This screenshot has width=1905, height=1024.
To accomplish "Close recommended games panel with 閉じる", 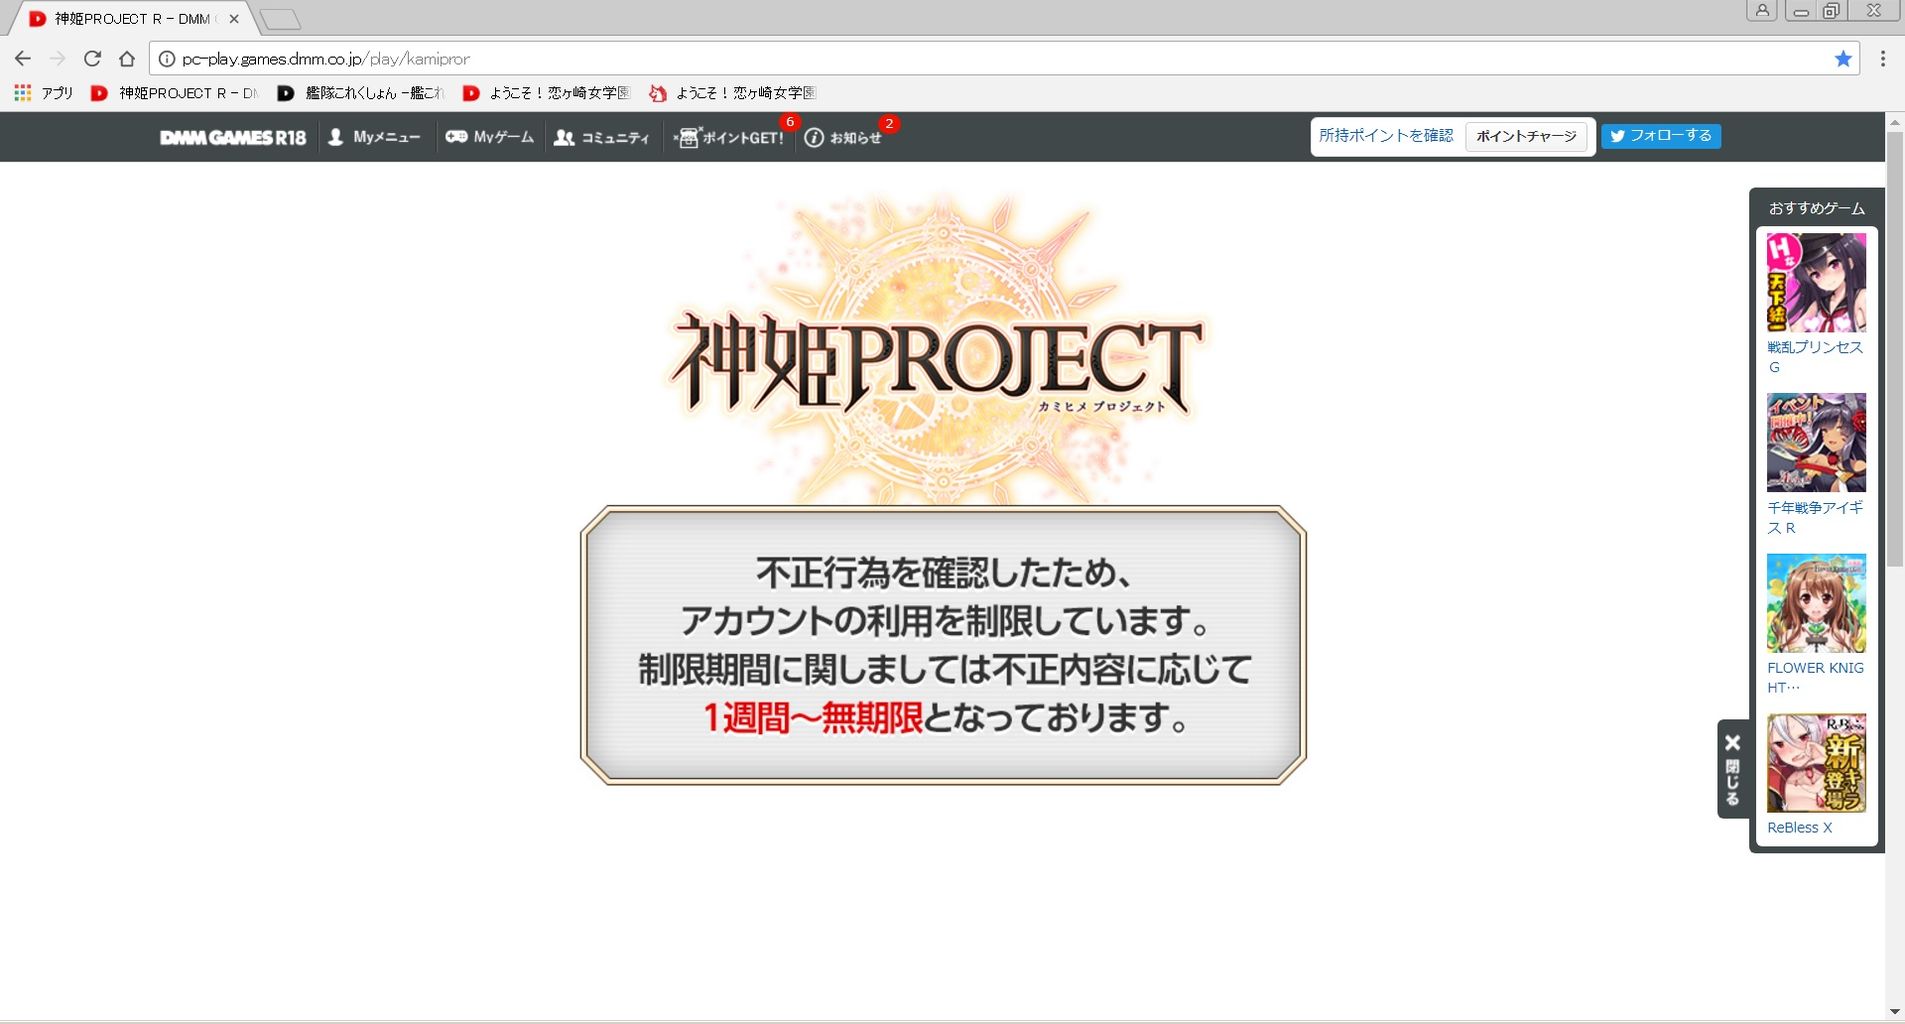I will tap(1733, 769).
